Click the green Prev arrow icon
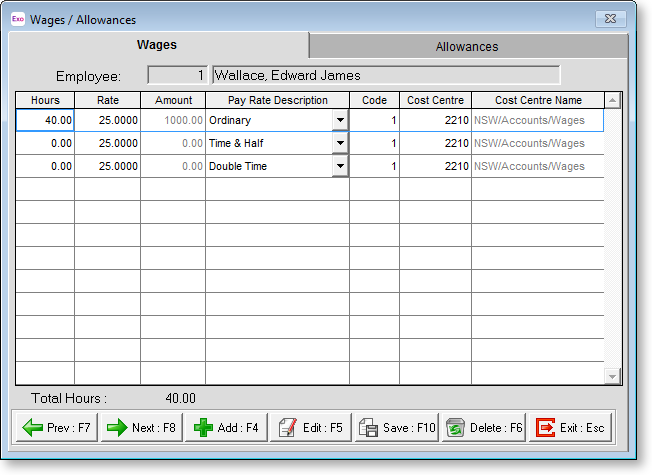The width and height of the screenshot is (652, 475). coord(30,427)
